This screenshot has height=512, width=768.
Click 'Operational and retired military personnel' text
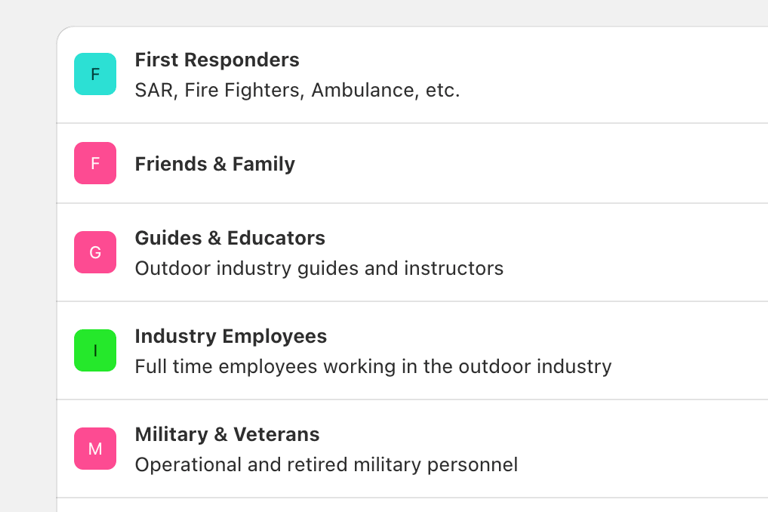point(326,464)
